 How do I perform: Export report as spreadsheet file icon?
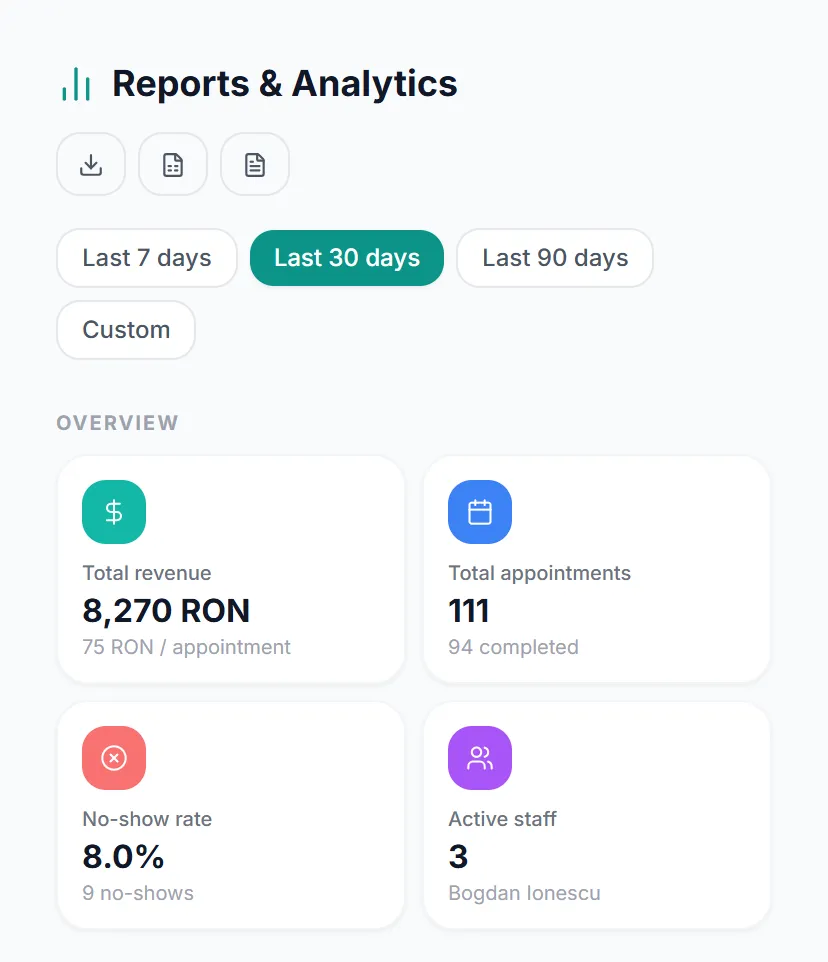(x=173, y=164)
